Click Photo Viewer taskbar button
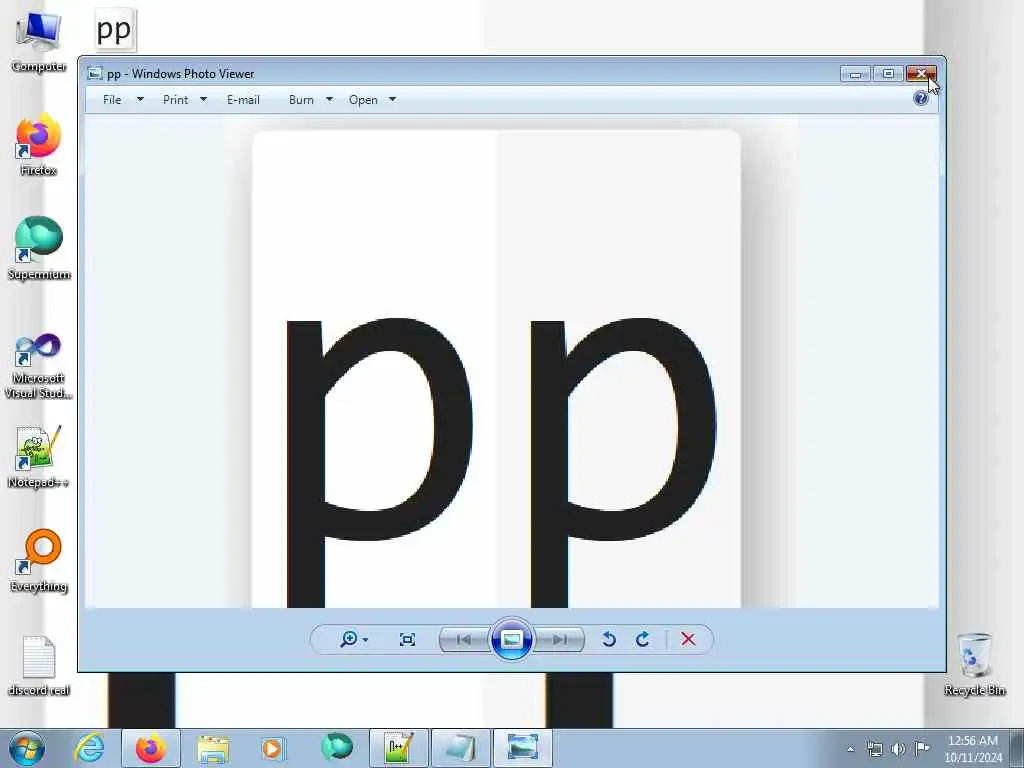The image size is (1024, 768). (x=522, y=748)
